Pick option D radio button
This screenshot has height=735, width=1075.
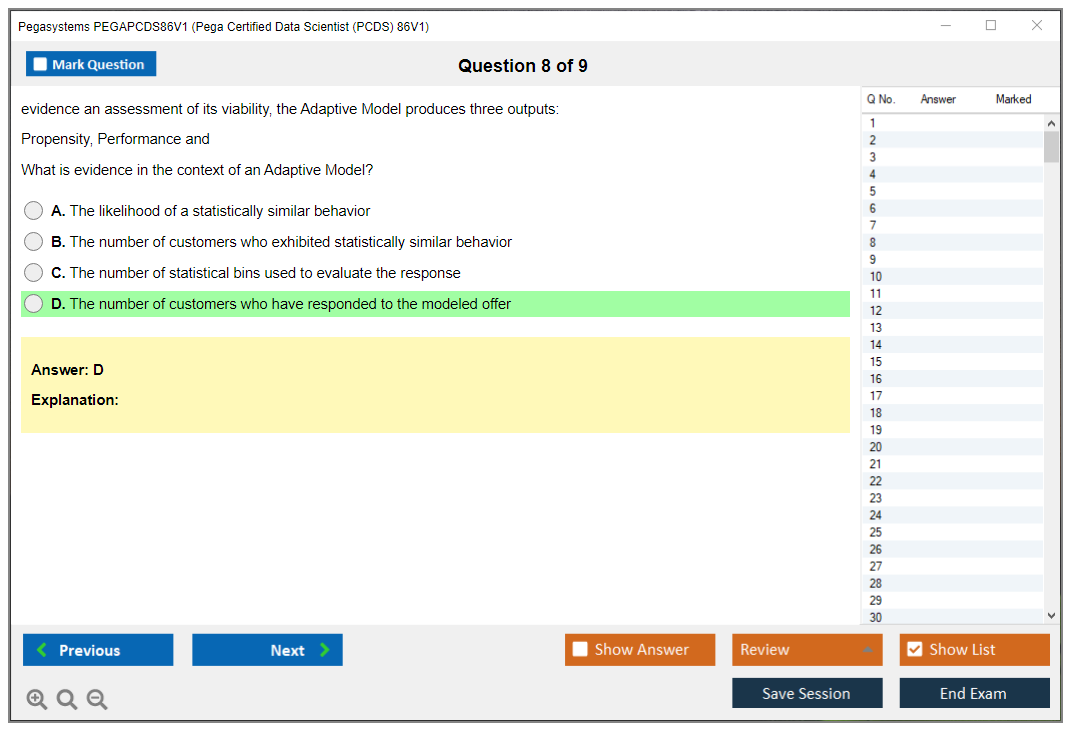[x=34, y=304]
